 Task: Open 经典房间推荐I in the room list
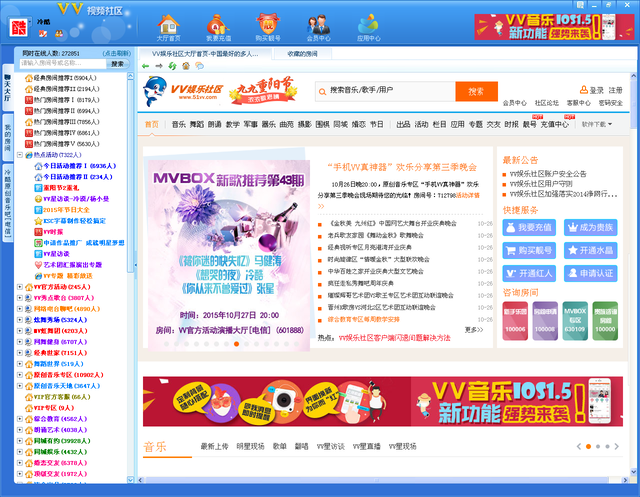[64, 77]
